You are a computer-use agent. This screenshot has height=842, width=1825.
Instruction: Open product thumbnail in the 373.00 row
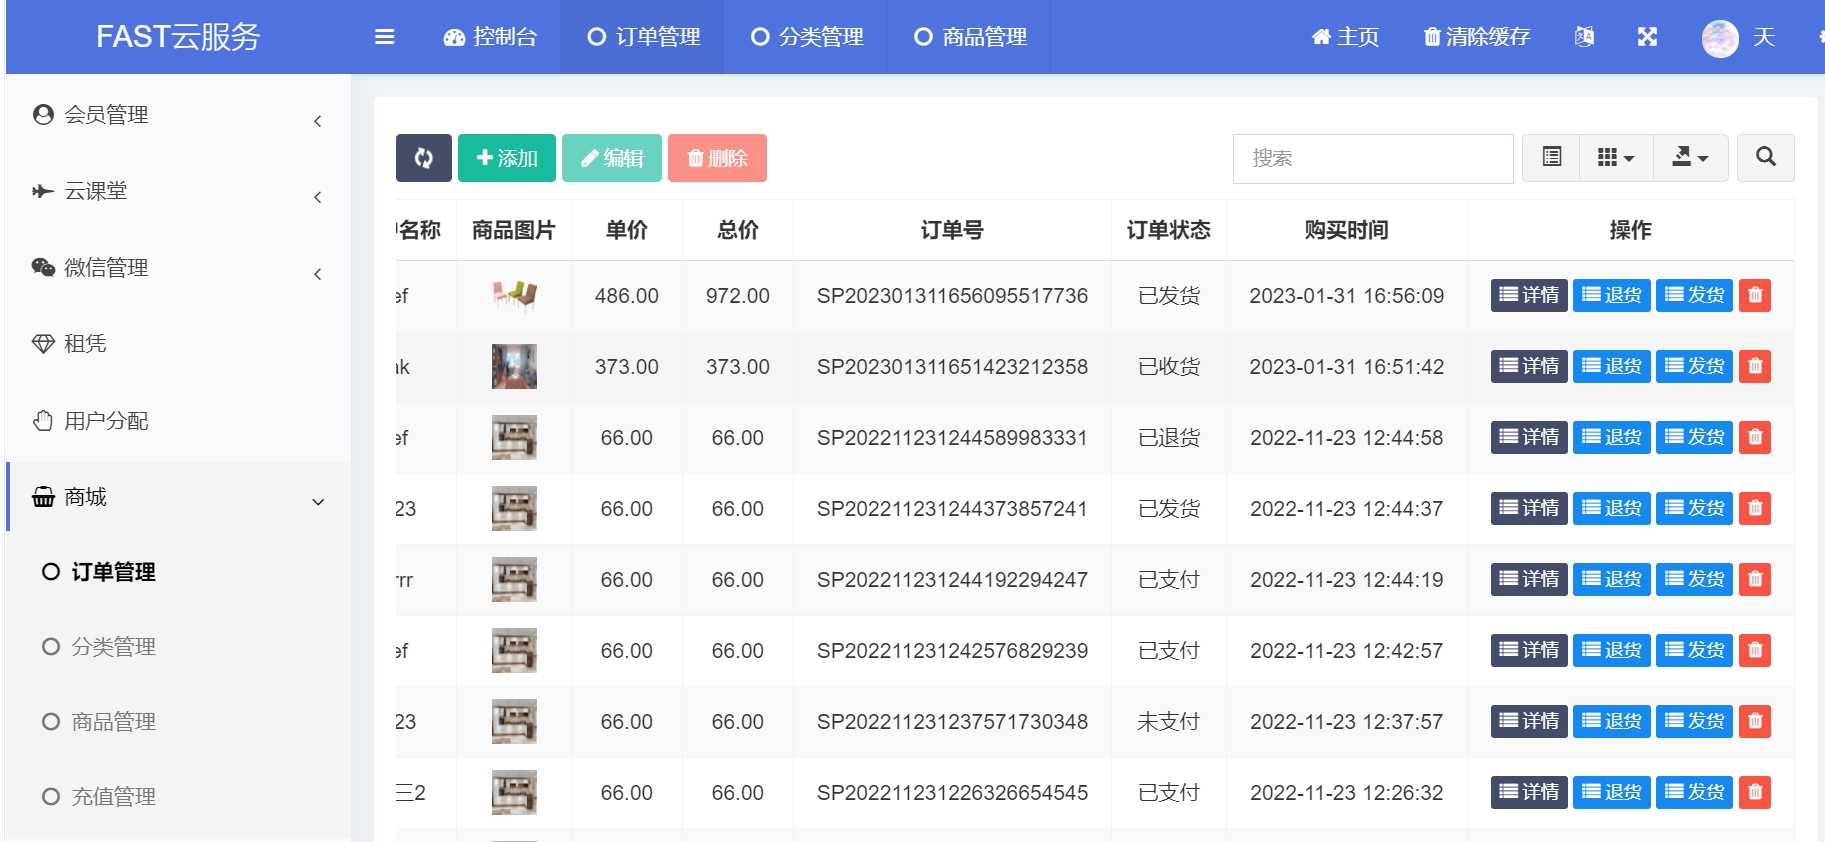(514, 366)
